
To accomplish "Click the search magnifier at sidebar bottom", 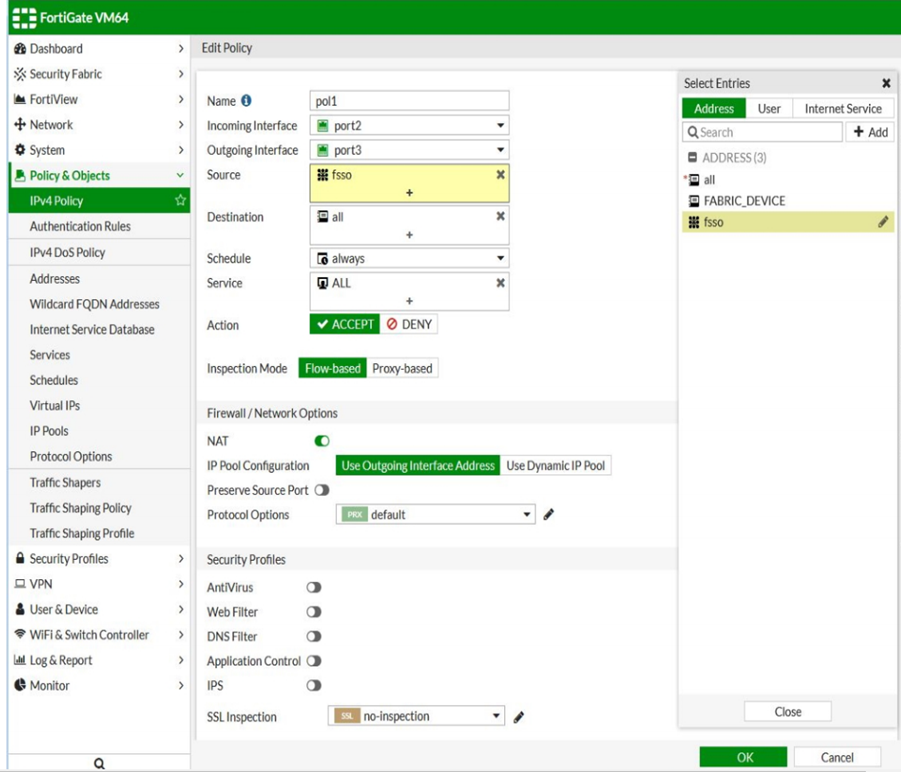I will click(99, 763).
